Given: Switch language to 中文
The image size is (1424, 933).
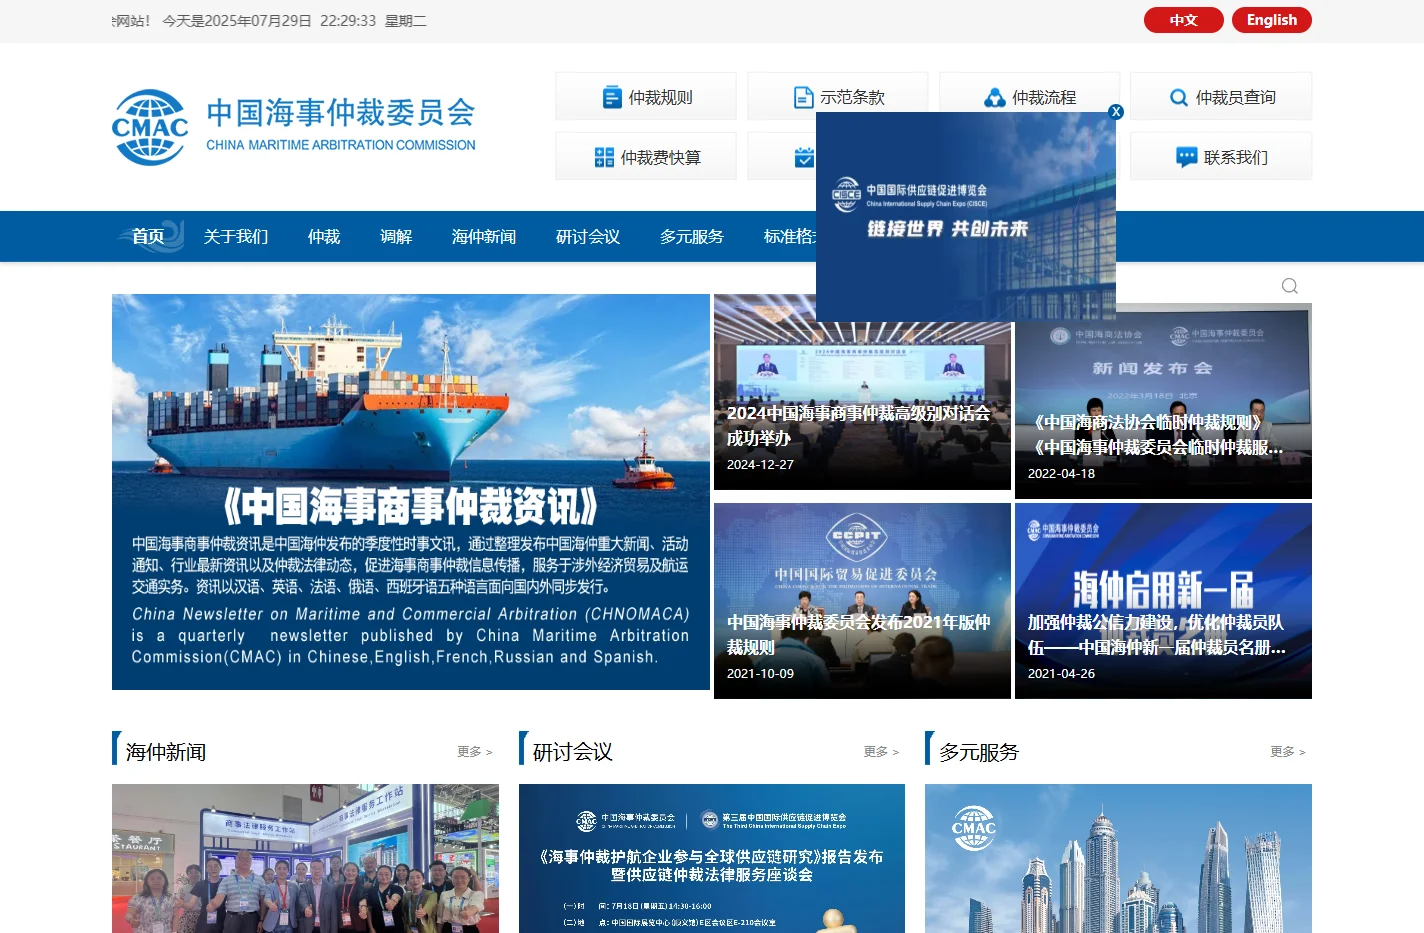Looking at the screenshot, I should 1184,20.
